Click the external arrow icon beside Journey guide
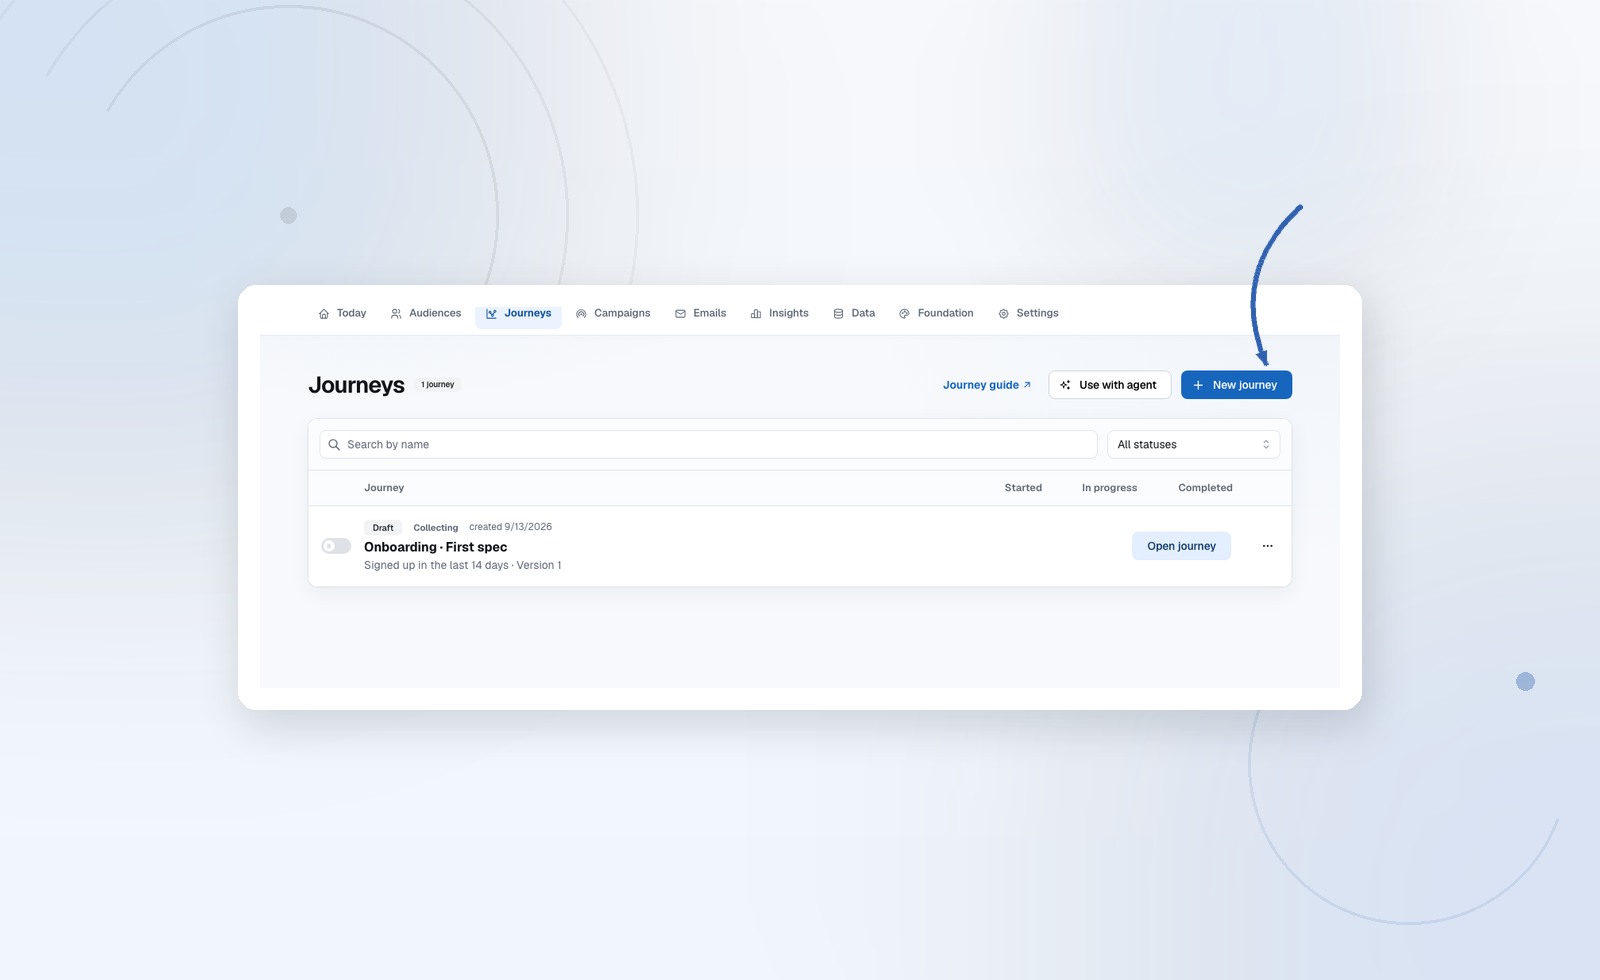Viewport: 1600px width, 980px height. click(x=1027, y=385)
